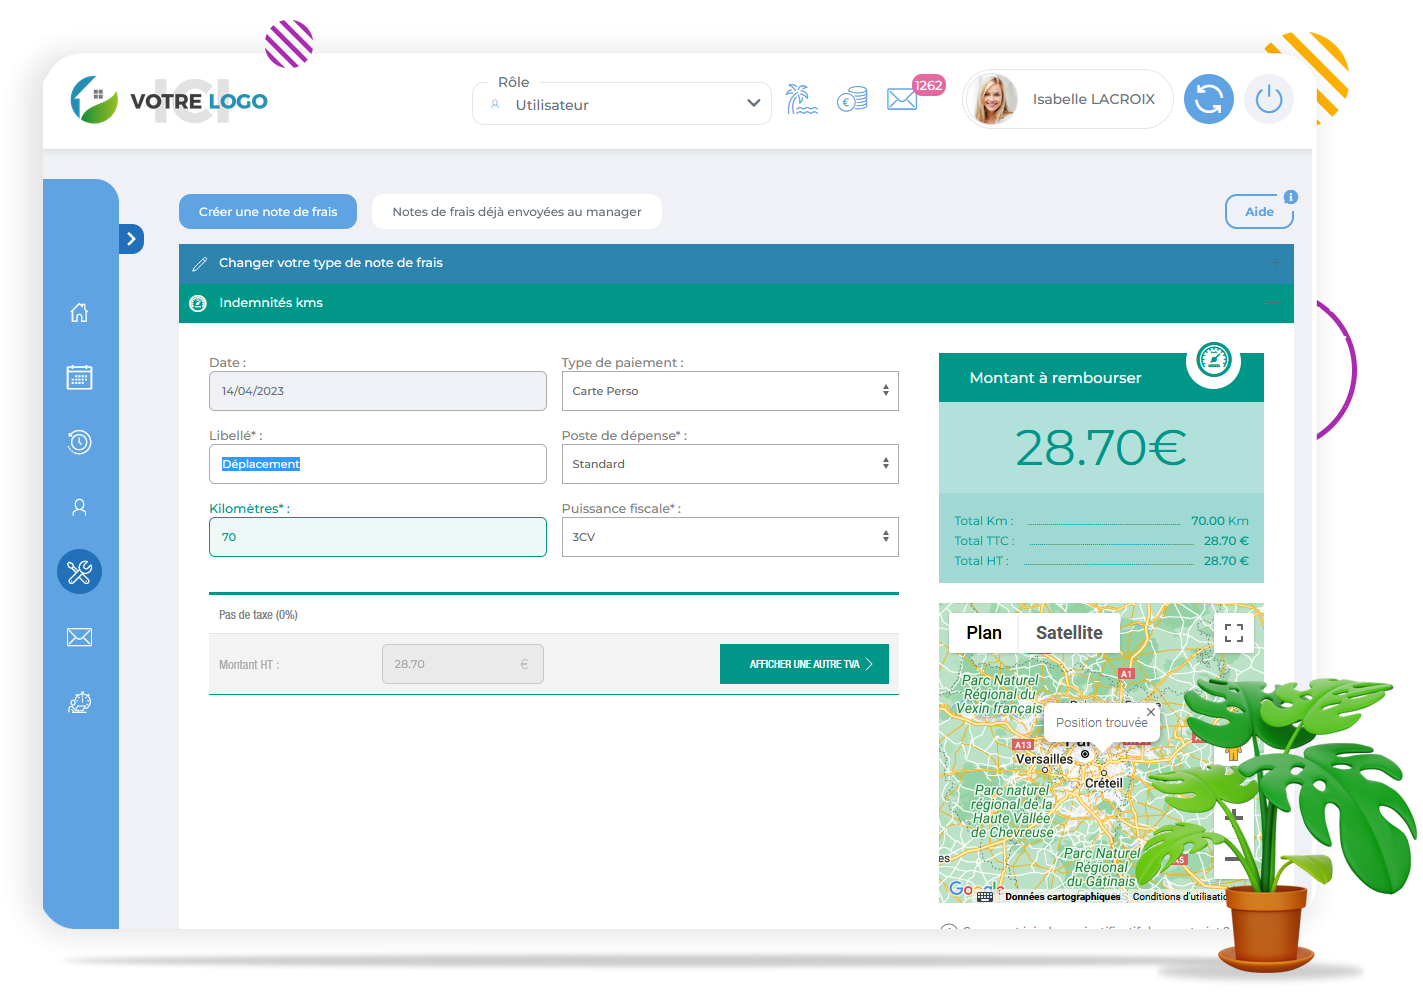
Task: Click the home icon in sidebar
Action: pyautogui.click(x=79, y=313)
